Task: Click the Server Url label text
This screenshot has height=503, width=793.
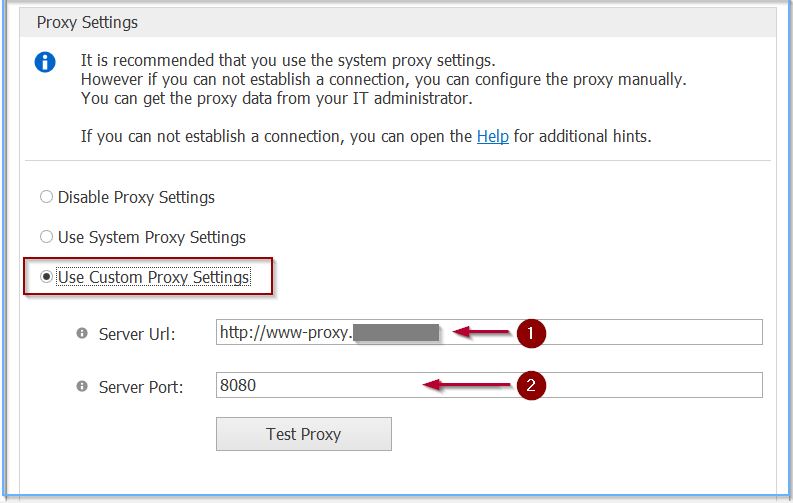Action: point(137,334)
